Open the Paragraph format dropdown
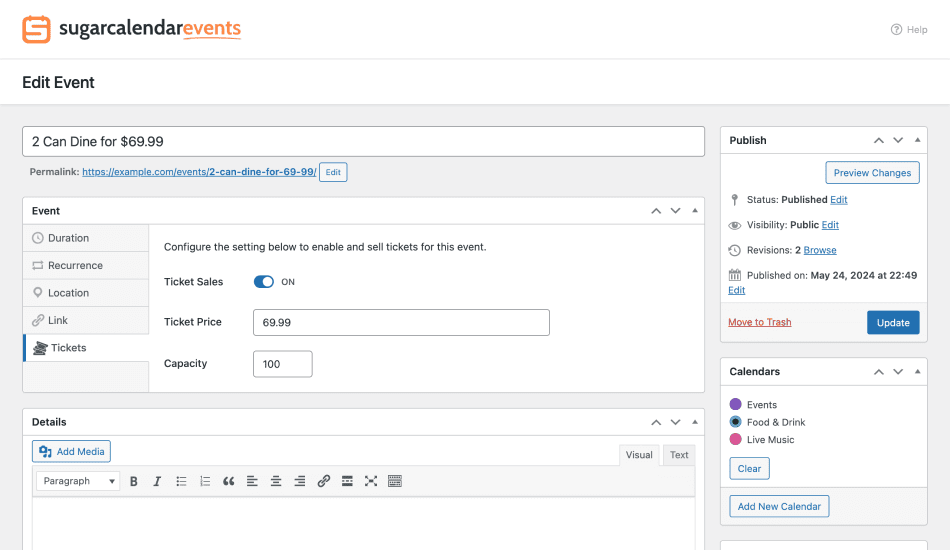Image resolution: width=950 pixels, height=550 pixels. pyautogui.click(x=78, y=481)
